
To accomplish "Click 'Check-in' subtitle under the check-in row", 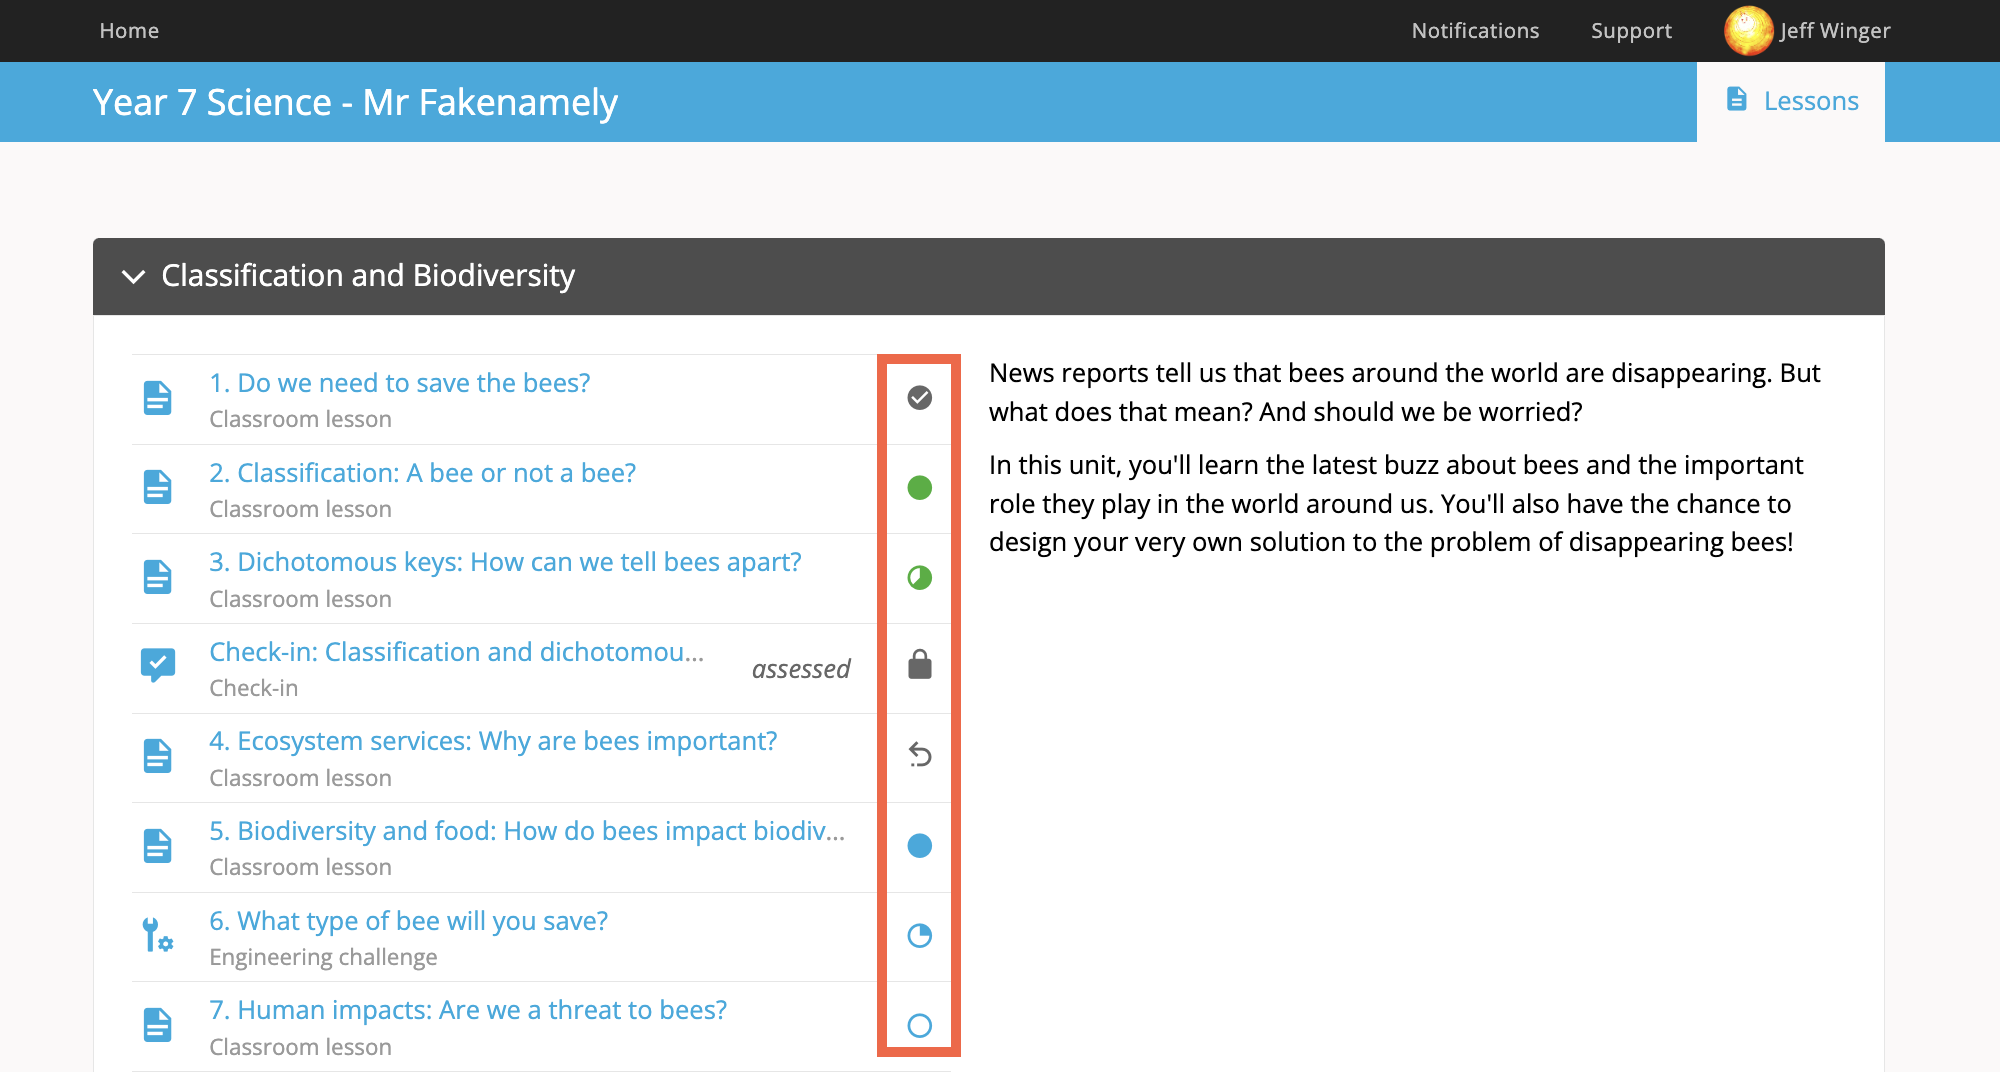I will tap(253, 688).
